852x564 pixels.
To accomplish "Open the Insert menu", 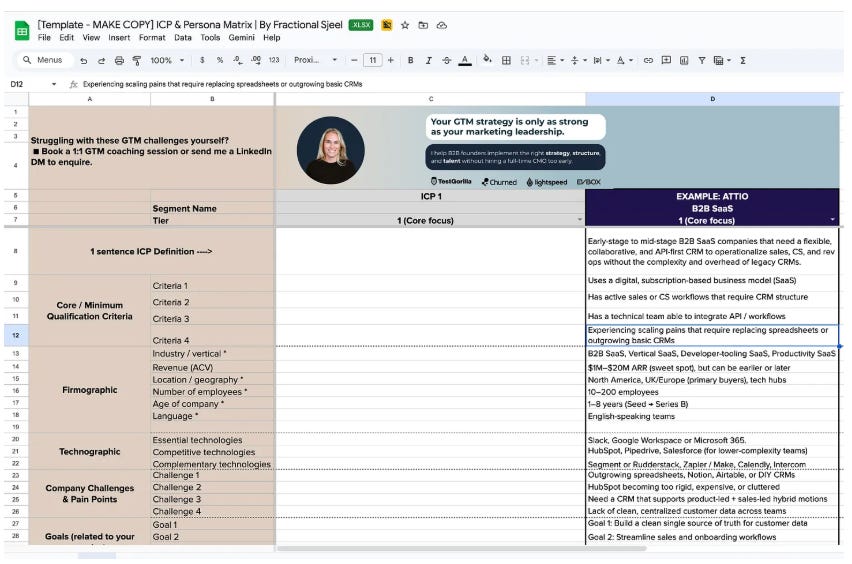I will coord(119,37).
